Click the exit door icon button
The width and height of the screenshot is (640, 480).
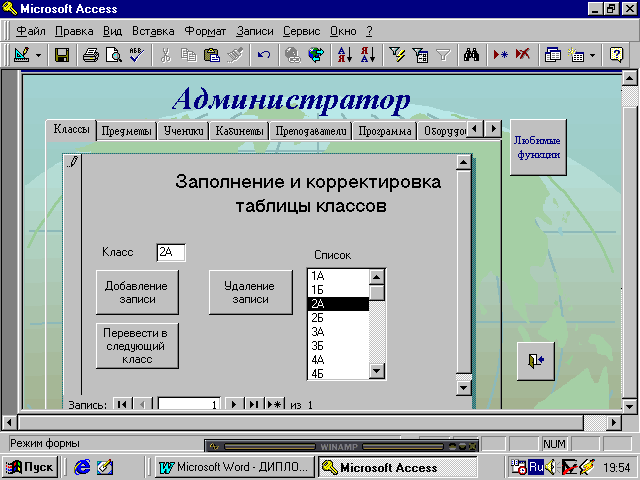coord(536,361)
